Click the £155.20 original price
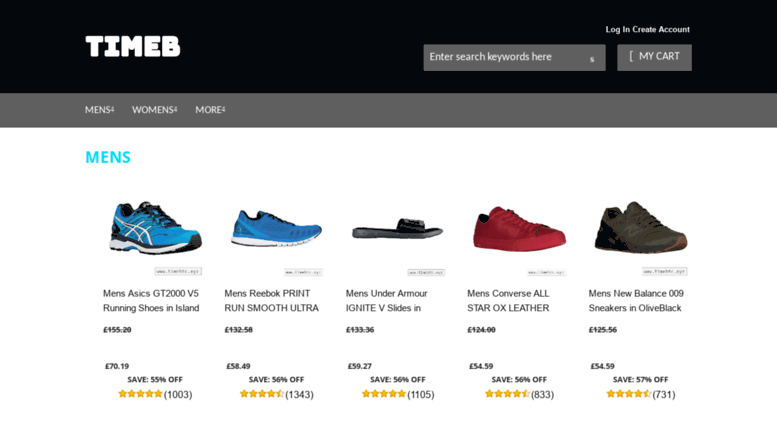 point(117,330)
